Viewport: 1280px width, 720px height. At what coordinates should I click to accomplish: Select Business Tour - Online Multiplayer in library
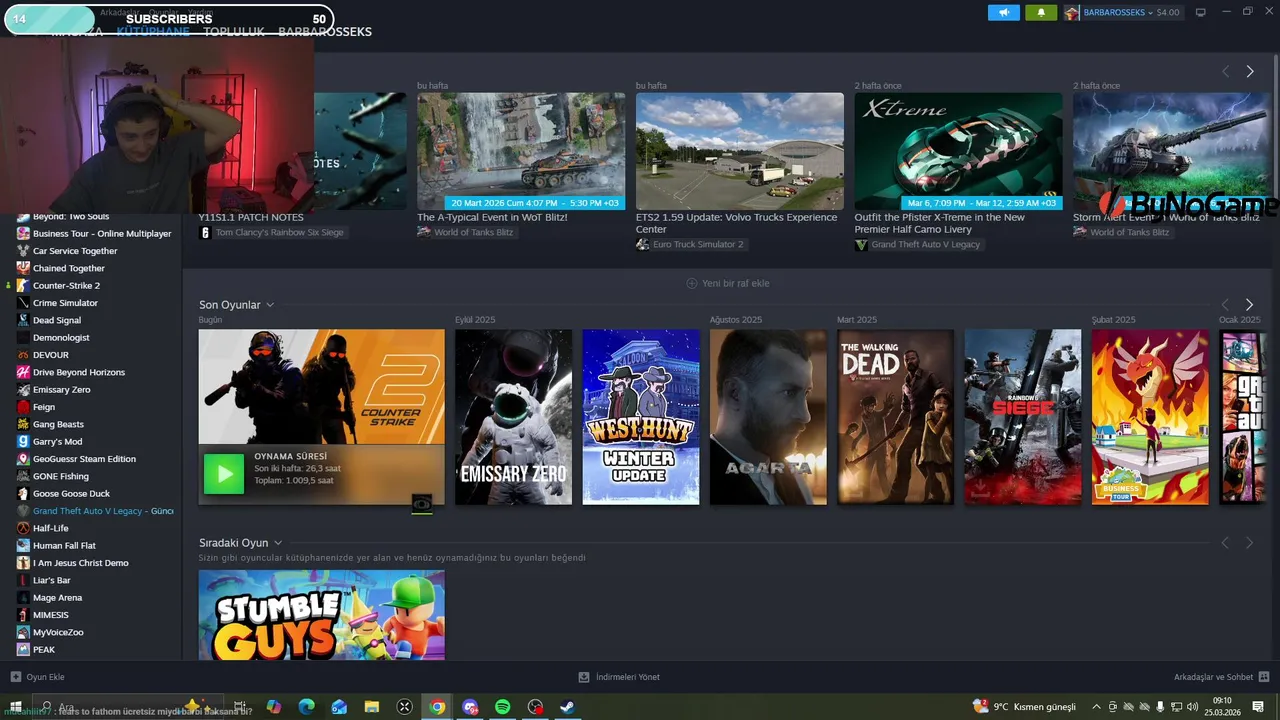click(x=102, y=234)
